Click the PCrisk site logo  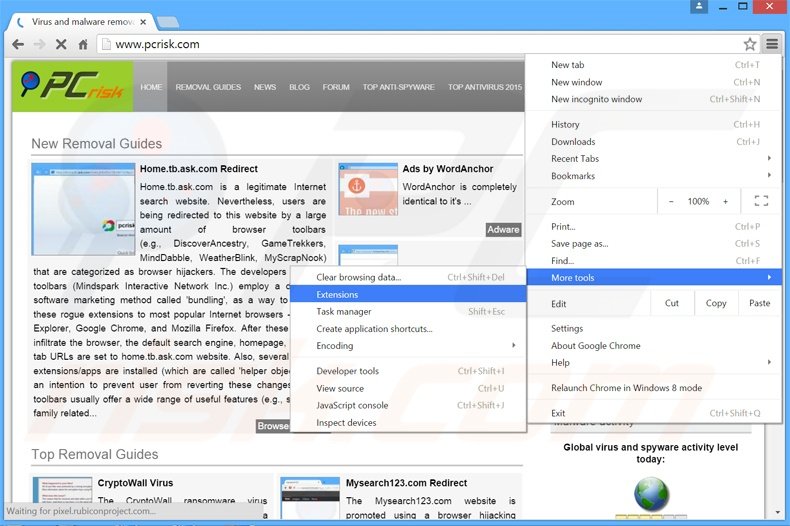[72, 86]
